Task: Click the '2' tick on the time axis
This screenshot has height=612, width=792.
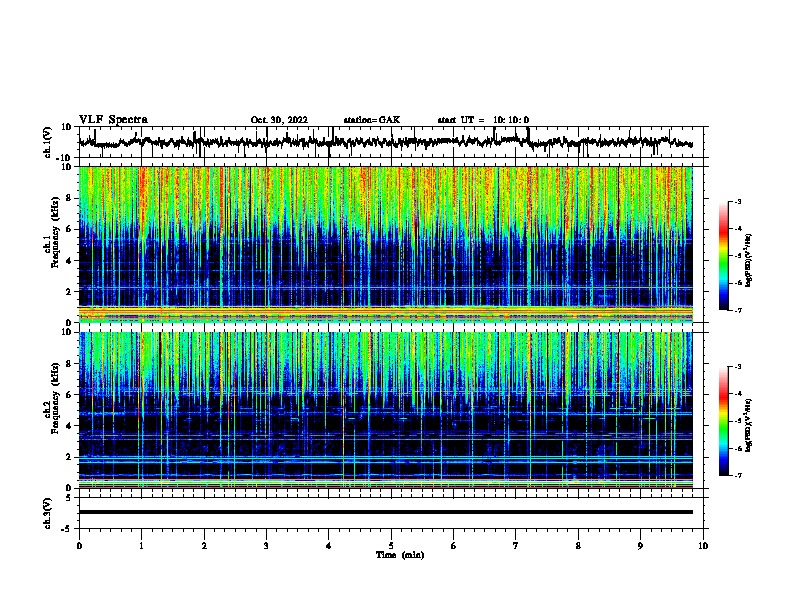Action: (204, 546)
